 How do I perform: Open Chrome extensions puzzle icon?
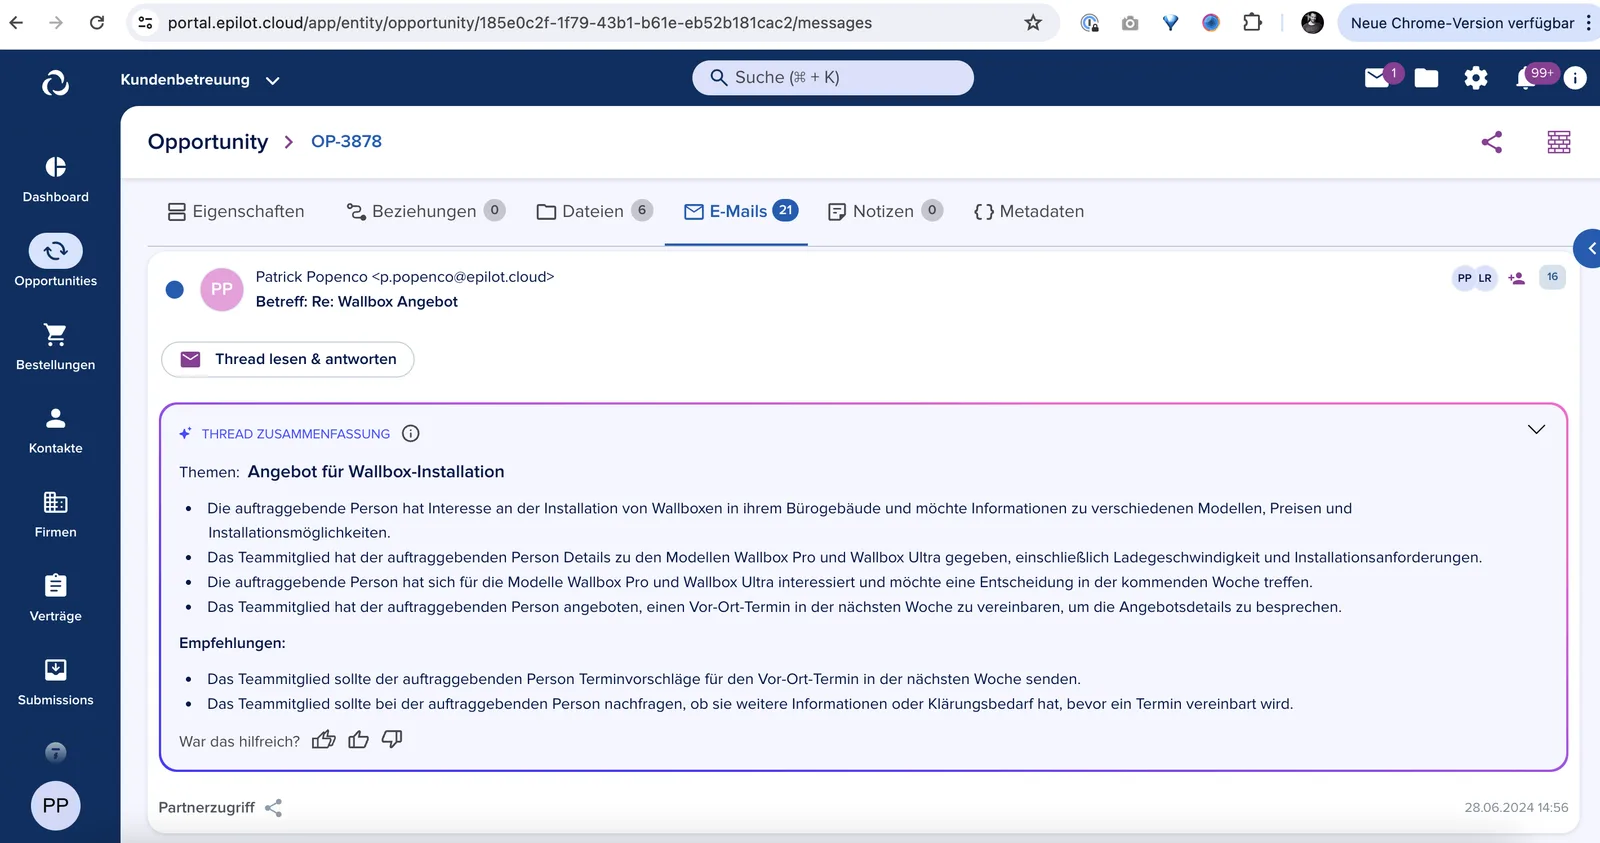tap(1252, 22)
